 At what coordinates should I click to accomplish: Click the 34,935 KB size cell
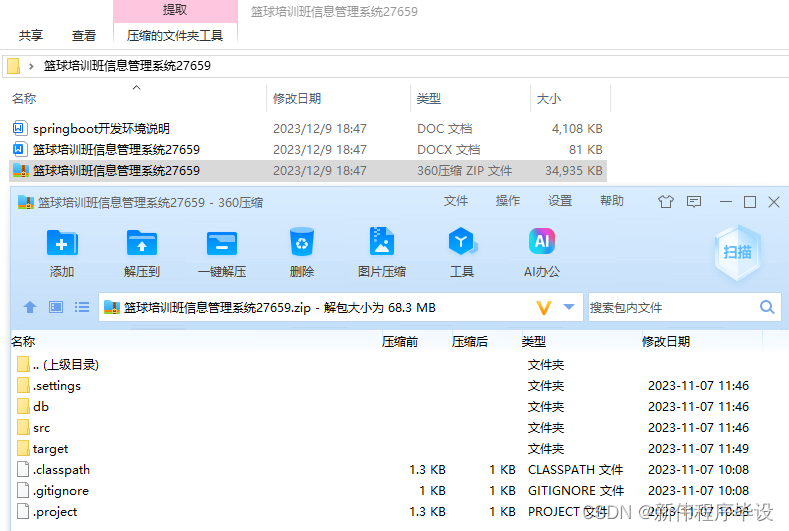pos(574,171)
